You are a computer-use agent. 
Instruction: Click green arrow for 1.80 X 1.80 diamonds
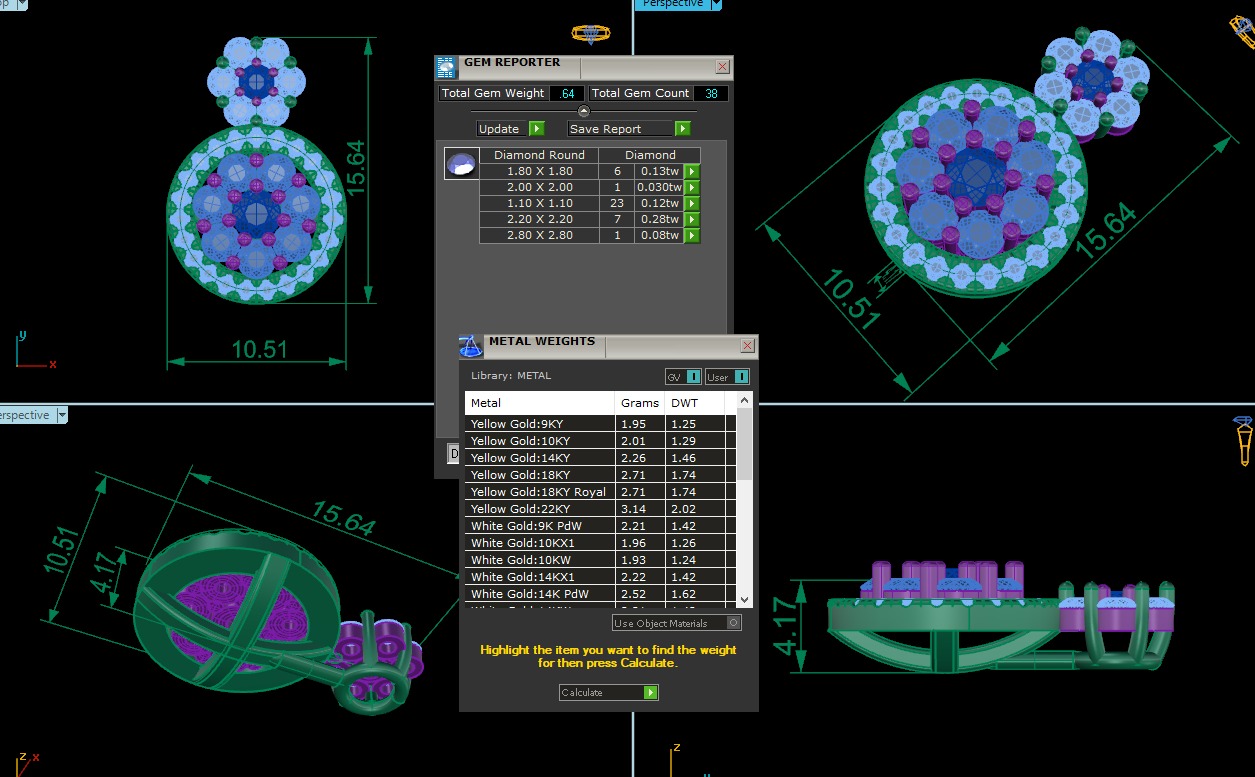(691, 172)
